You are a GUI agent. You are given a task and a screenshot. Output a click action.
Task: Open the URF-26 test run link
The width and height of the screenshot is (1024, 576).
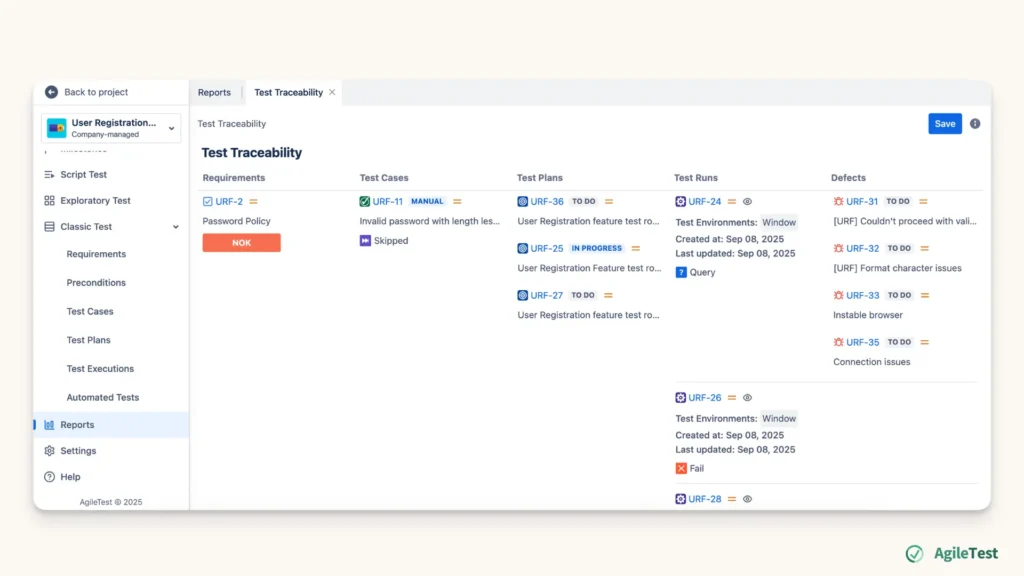pyautogui.click(x=705, y=398)
